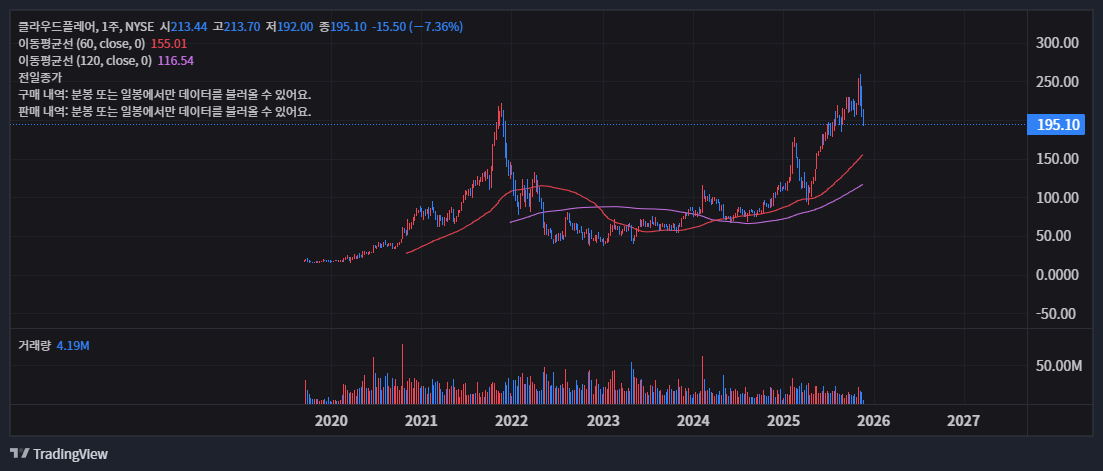Image resolution: width=1103 pixels, height=471 pixels.
Task: Click the 판매 내역 legend row
Action: pyautogui.click(x=164, y=111)
